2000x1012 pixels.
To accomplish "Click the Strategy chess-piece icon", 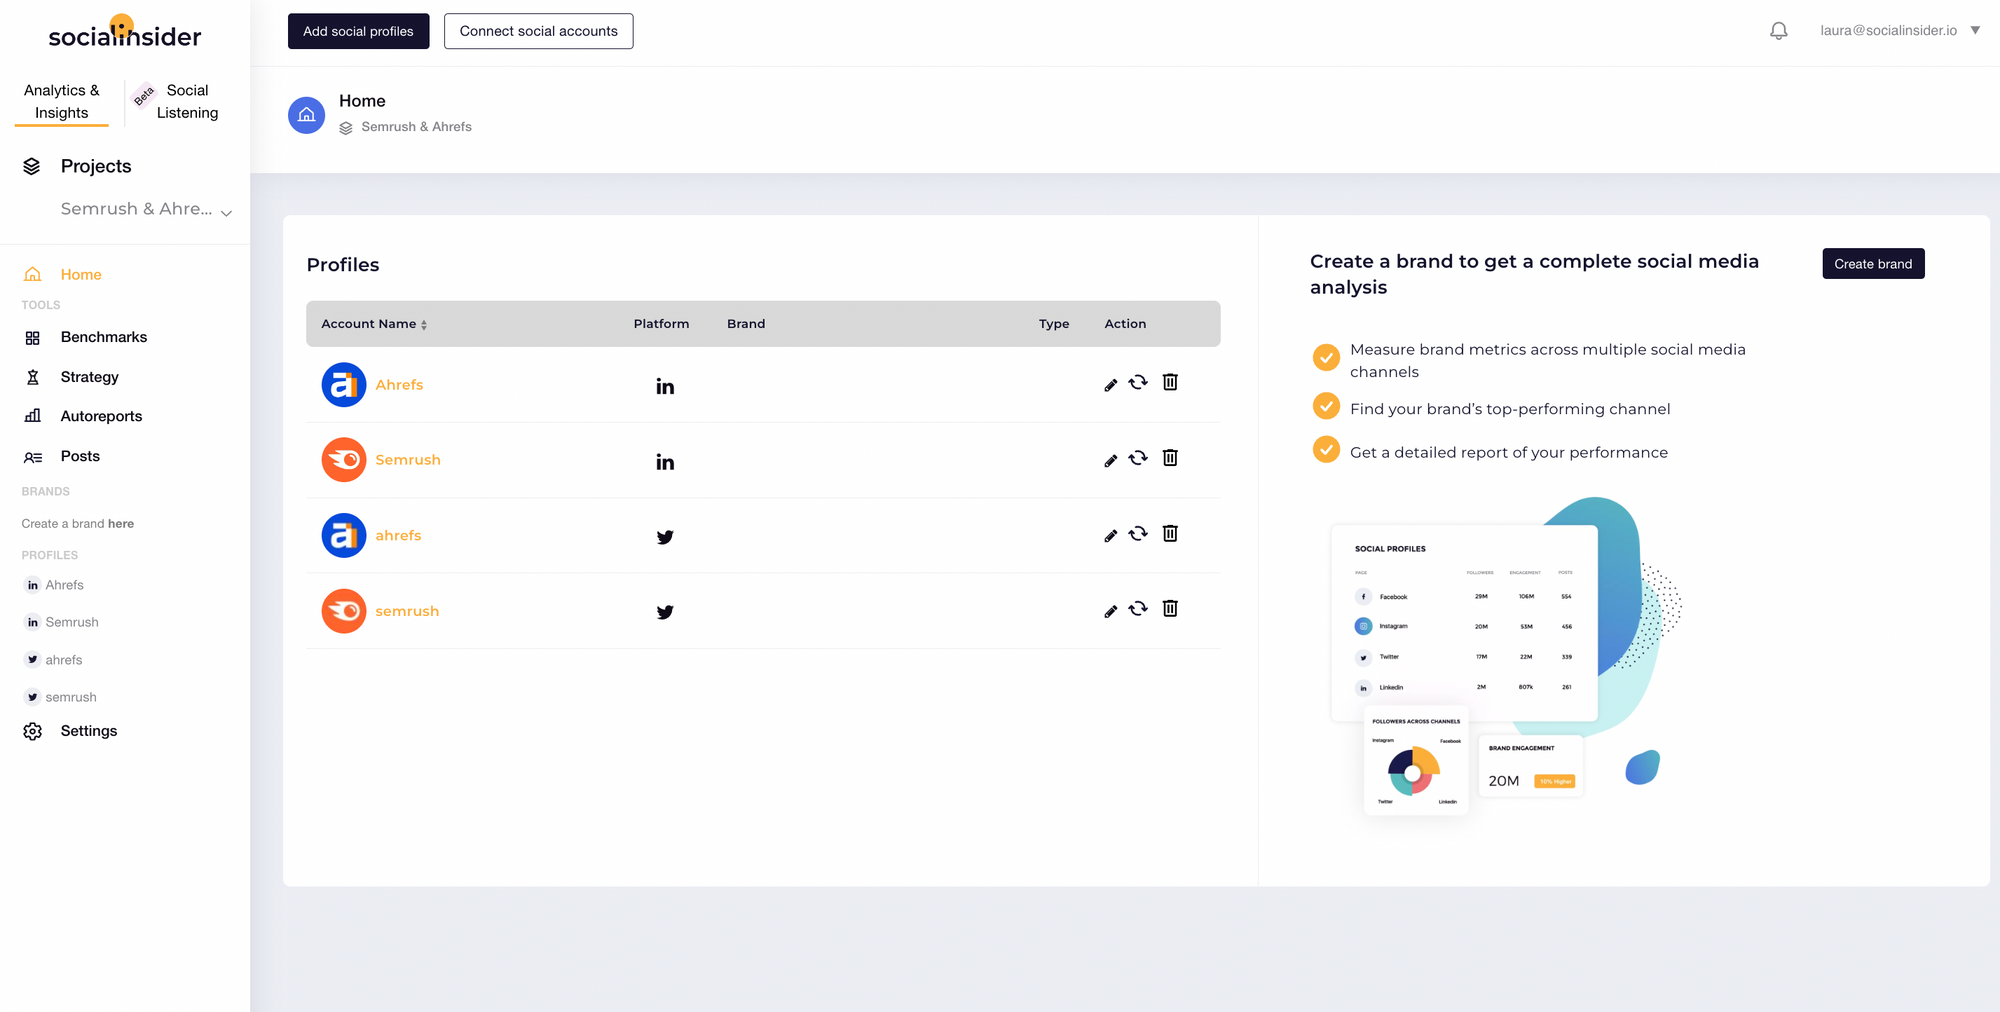I will 33,377.
